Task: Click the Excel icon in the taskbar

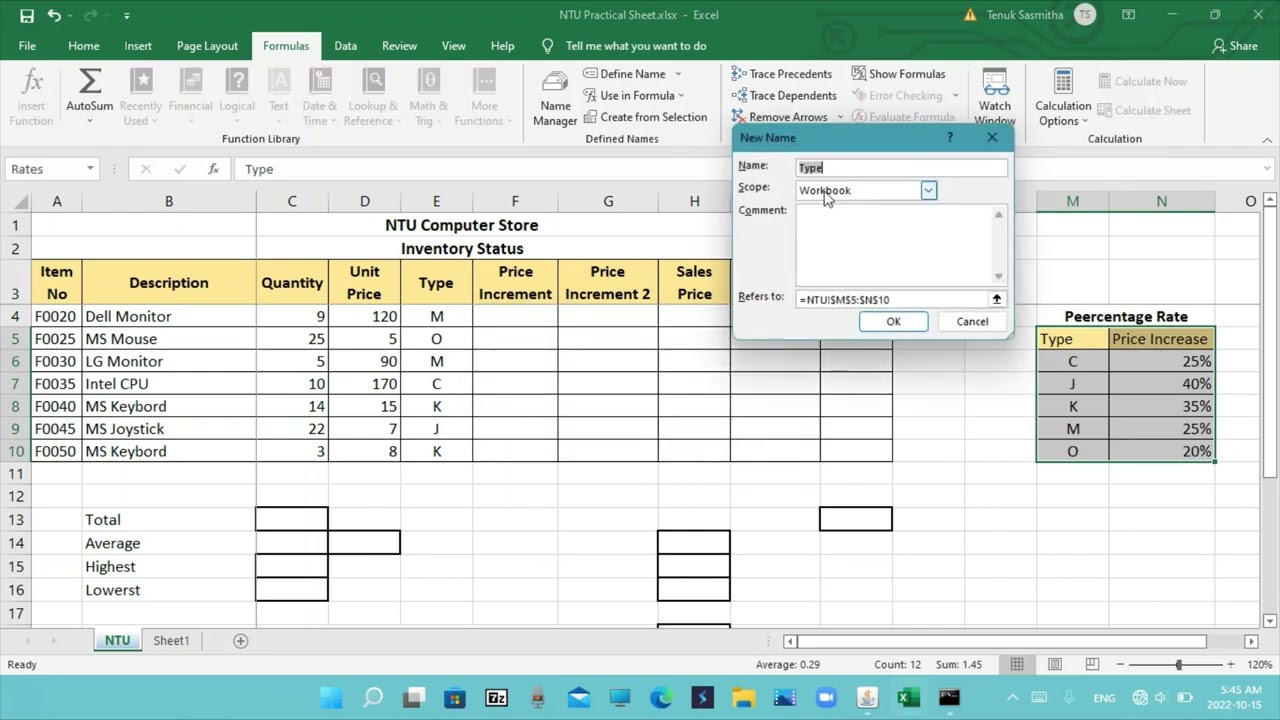Action: click(x=908, y=698)
